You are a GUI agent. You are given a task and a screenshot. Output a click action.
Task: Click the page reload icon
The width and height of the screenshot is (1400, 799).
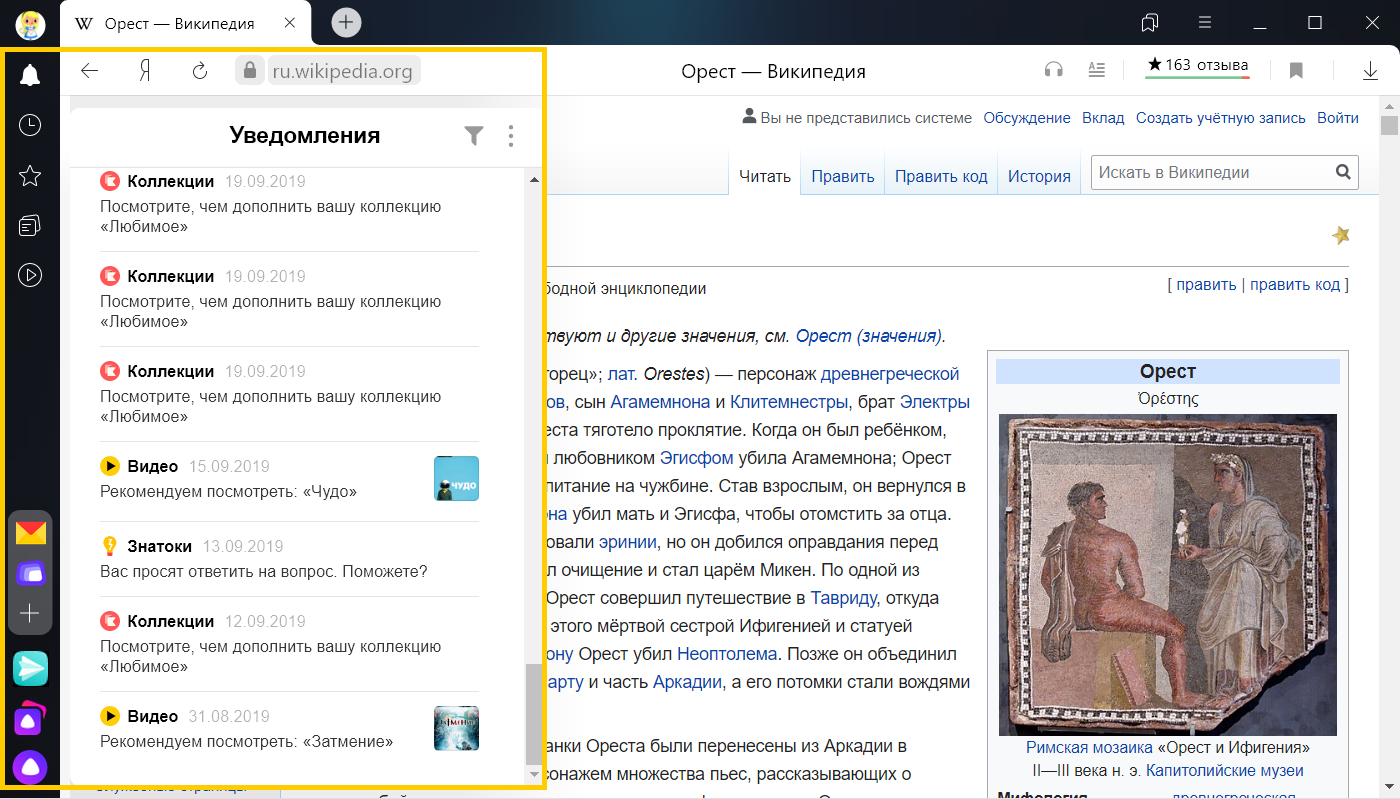point(200,71)
